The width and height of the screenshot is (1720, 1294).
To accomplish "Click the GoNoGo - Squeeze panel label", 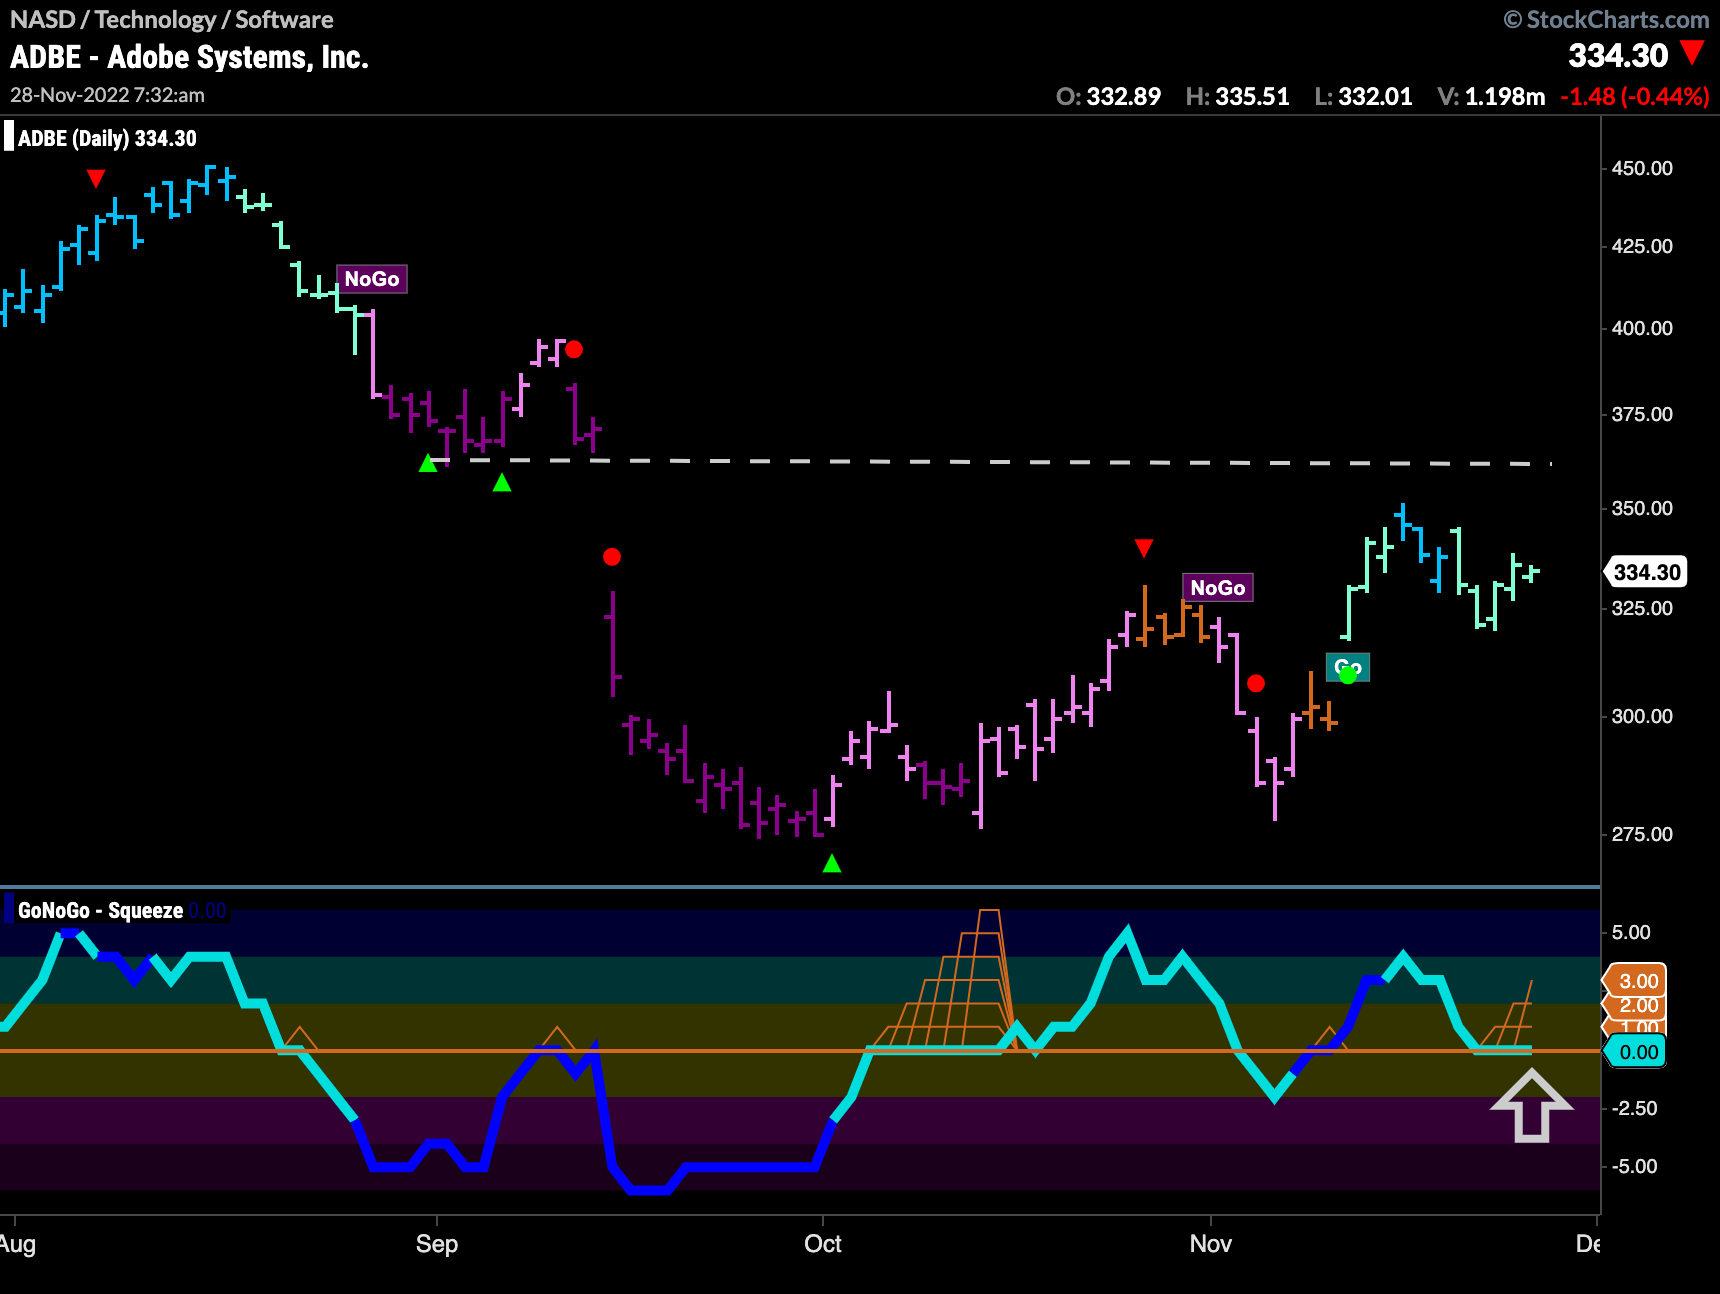I will tap(100, 910).
